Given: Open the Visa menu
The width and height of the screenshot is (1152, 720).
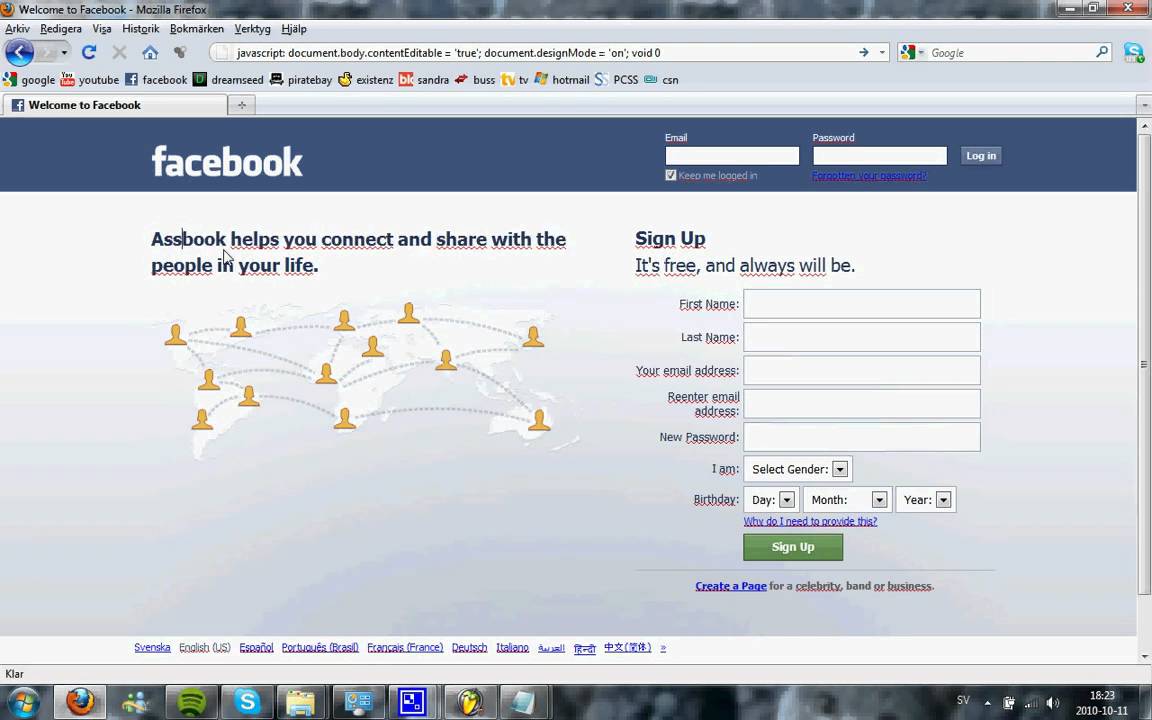Looking at the screenshot, I should click(x=102, y=29).
